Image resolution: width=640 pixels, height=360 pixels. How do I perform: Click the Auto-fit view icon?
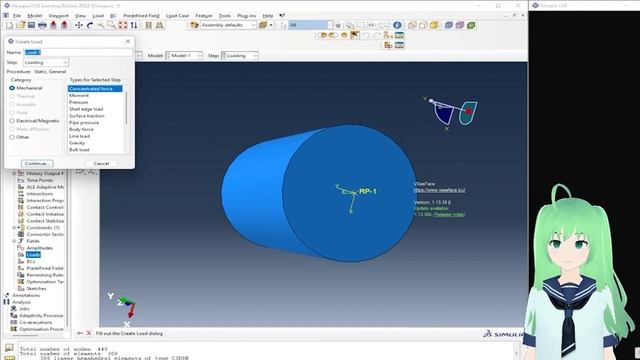[x=123, y=25]
